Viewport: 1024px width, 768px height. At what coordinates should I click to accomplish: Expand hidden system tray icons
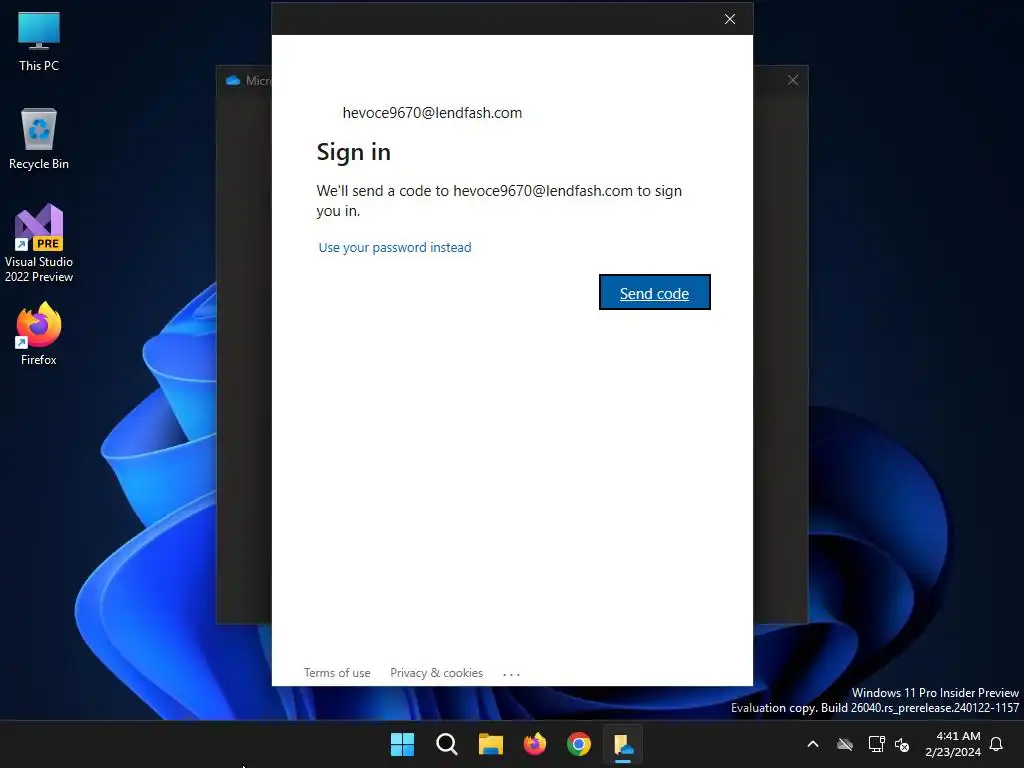point(813,744)
